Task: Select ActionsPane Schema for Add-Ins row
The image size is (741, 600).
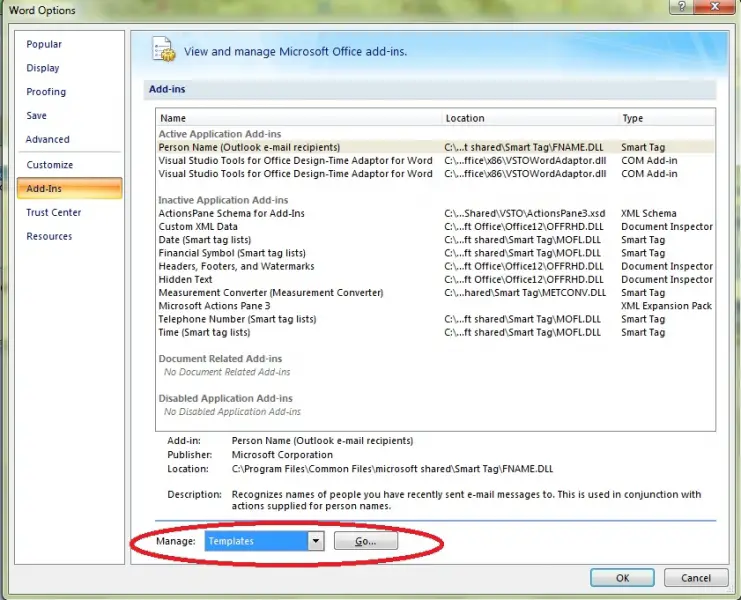Action: coord(435,214)
